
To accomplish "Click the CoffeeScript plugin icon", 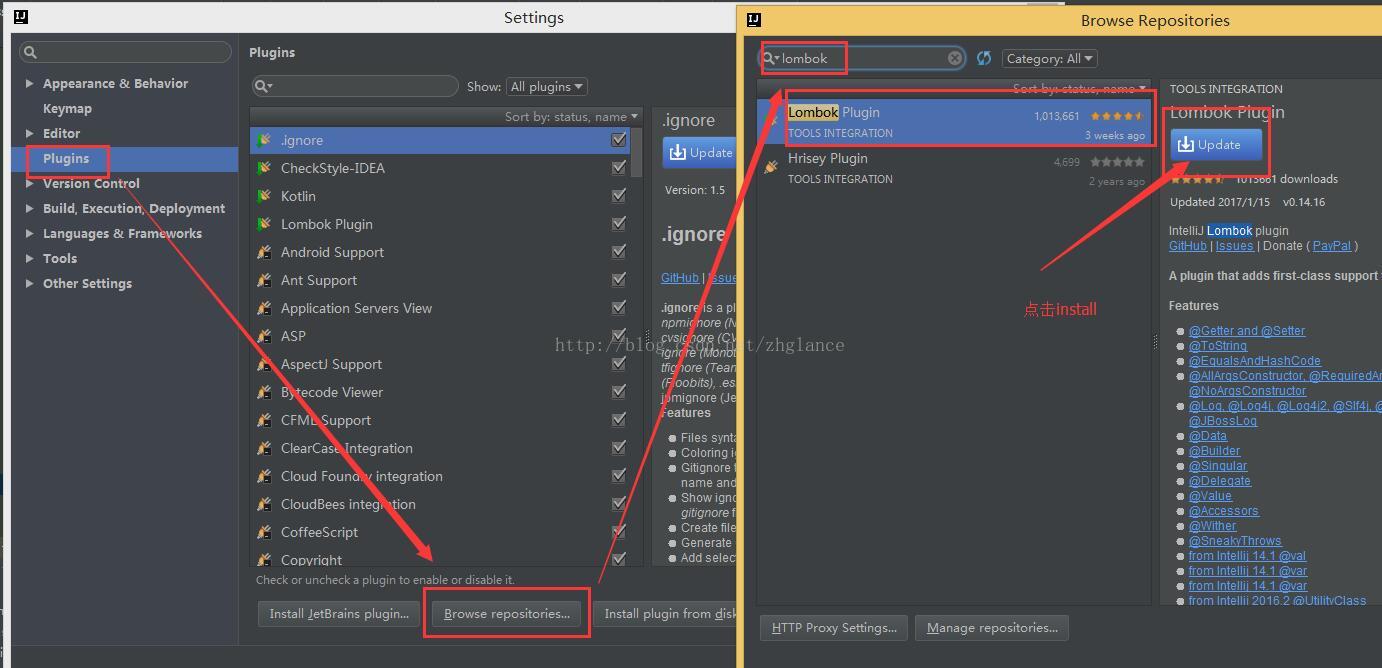I will (x=264, y=532).
